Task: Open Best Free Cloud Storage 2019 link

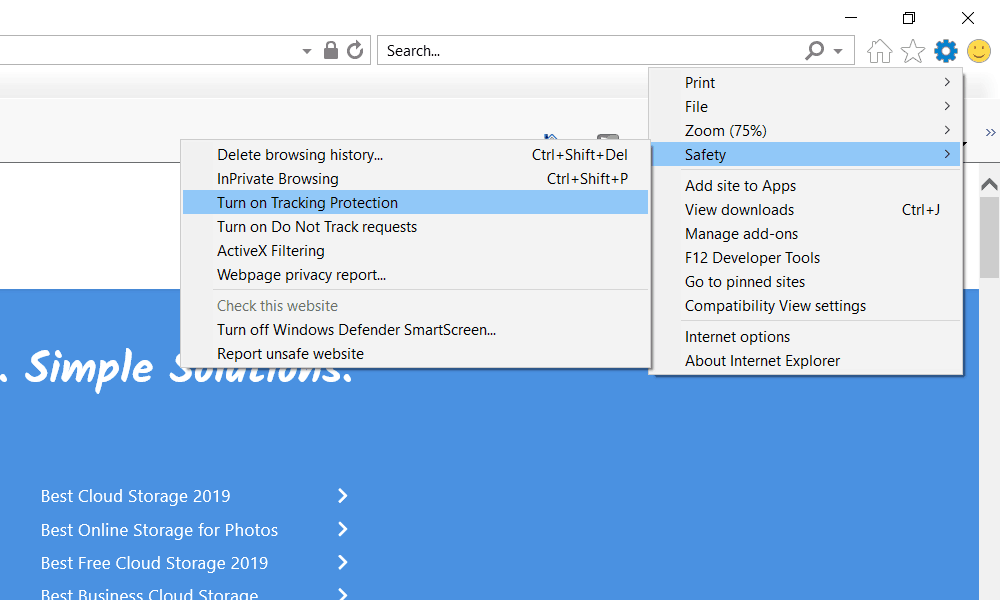Action: (154, 563)
